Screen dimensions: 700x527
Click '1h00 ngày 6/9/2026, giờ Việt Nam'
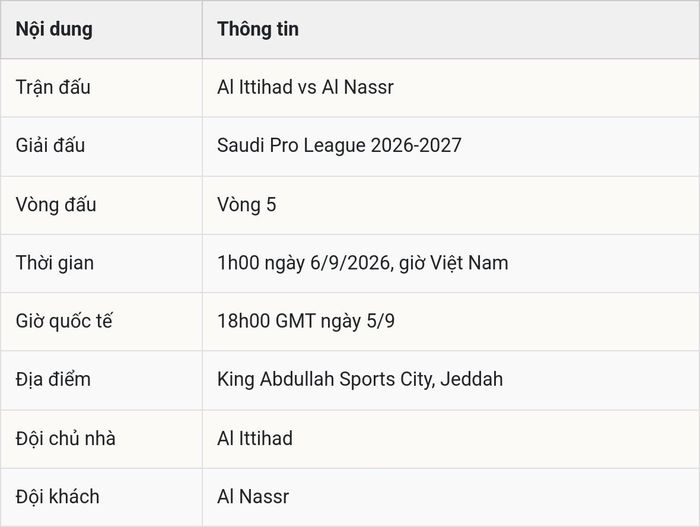[x=362, y=263]
